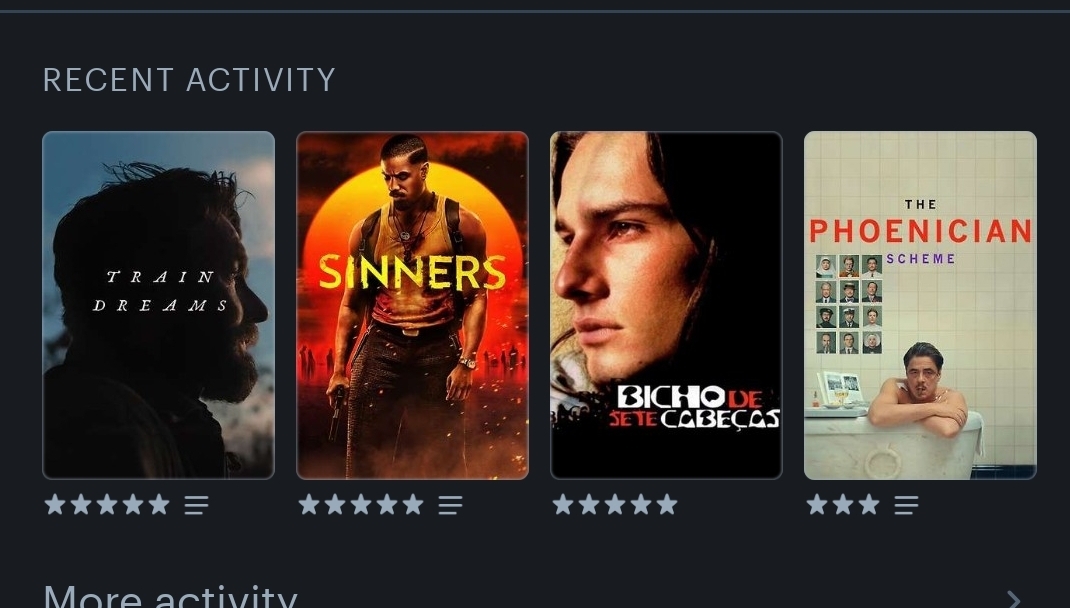Viewport: 1070px width, 608px height.
Task: Click the first star under Train Dreams
Action: point(55,504)
